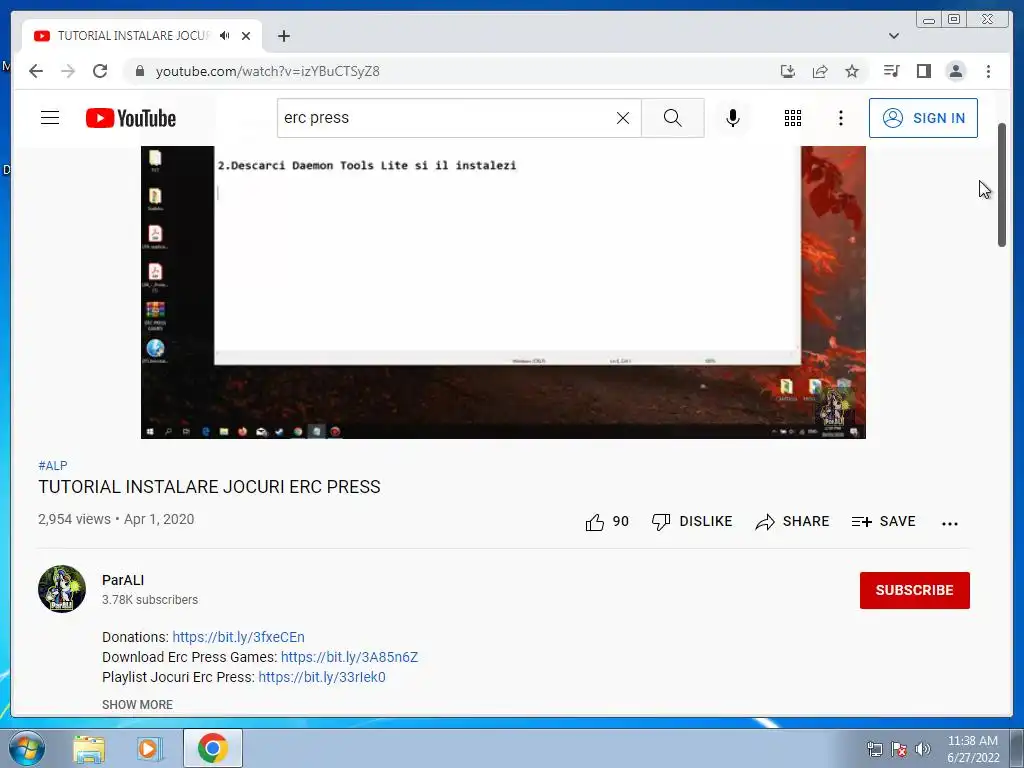
Task: Open the Action Center flag icon
Action: (x=899, y=749)
